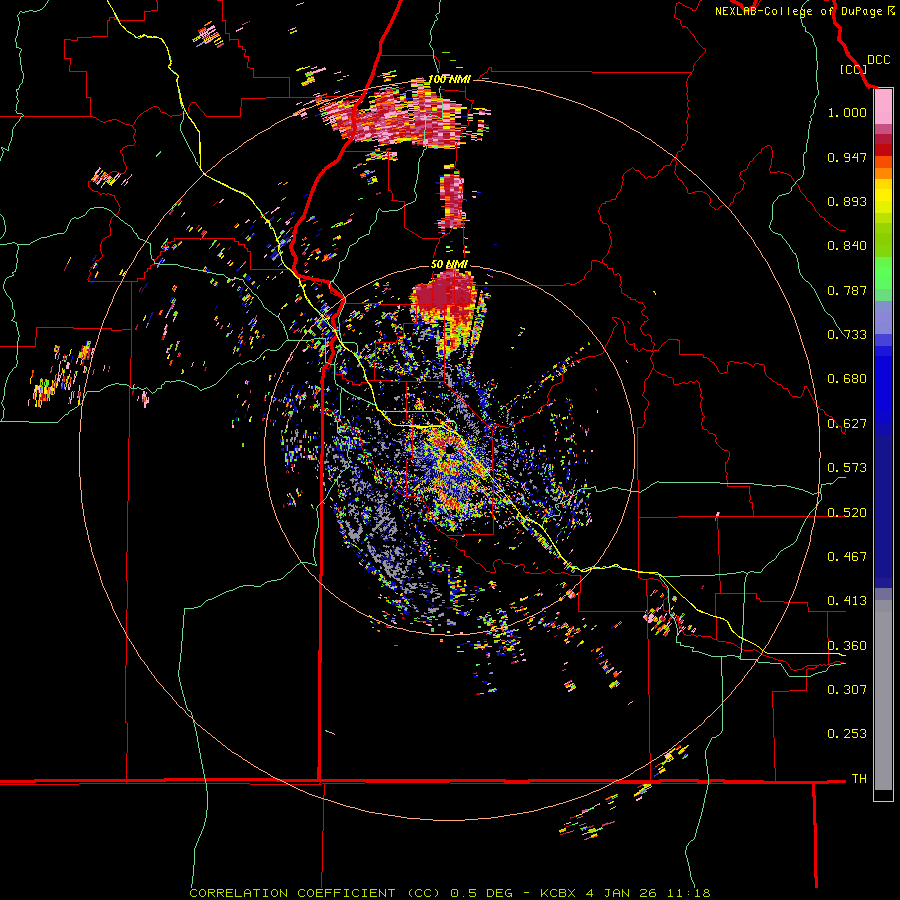Viewport: 900px width, 900px height.
Task: Click the 0.627 scale value label
Action: [x=847, y=424]
